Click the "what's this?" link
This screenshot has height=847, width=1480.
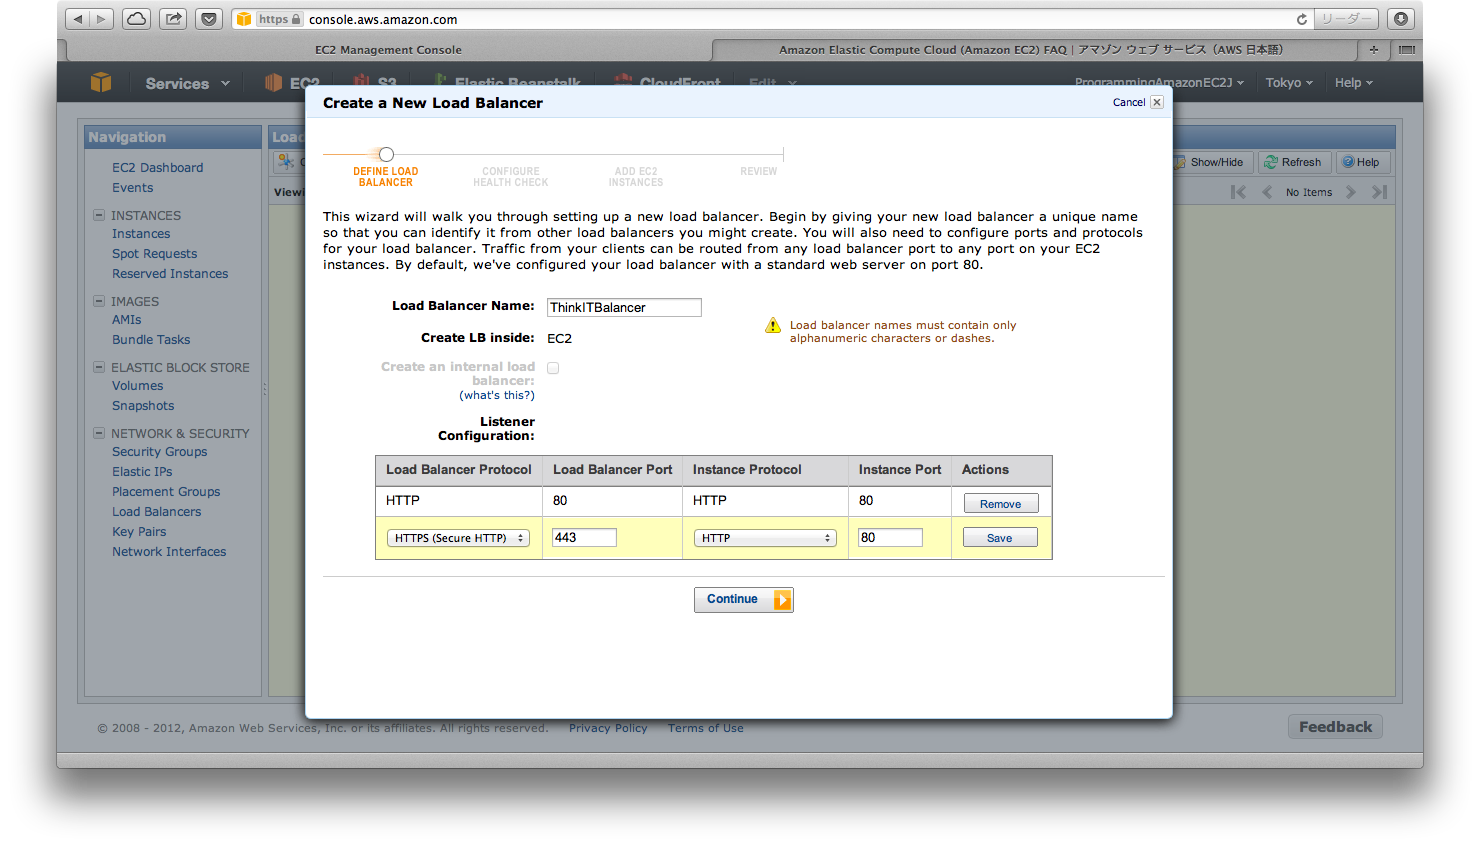(x=497, y=395)
